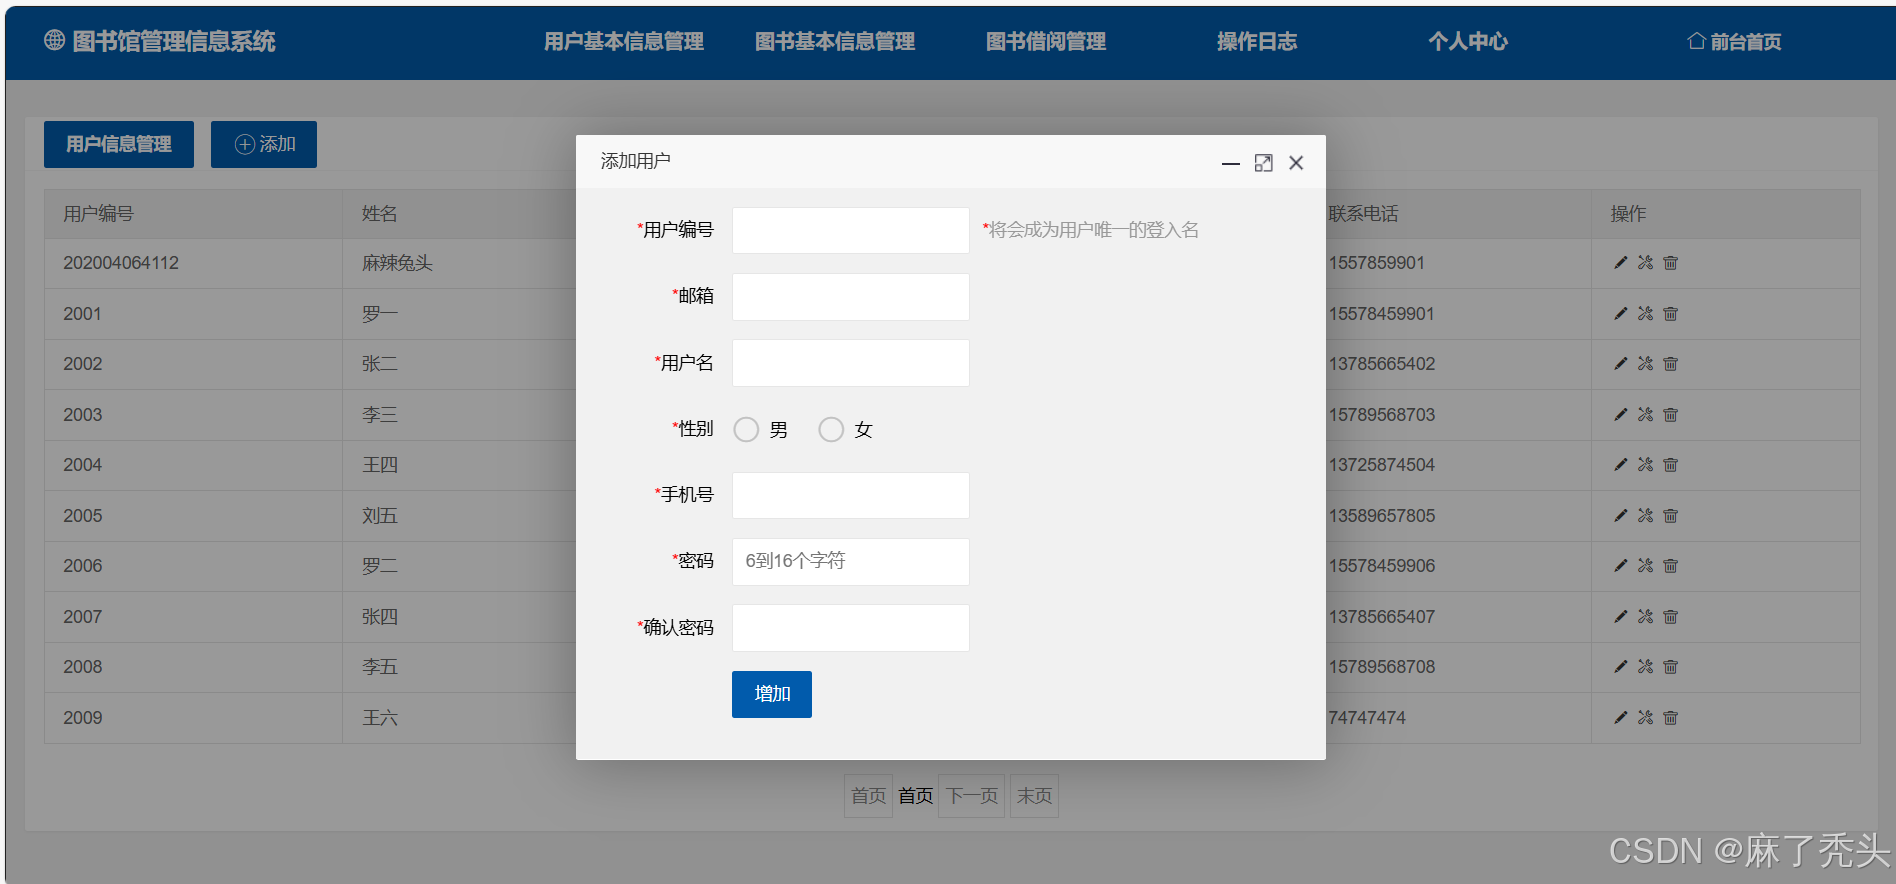Click the 图书馆管理信息系统 site title
The height and width of the screenshot is (884, 1896).
[174, 41]
